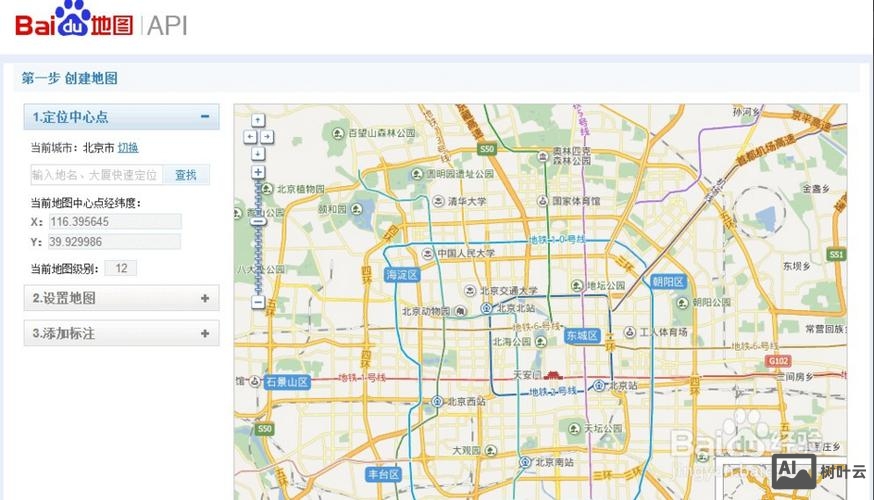Image resolution: width=874 pixels, height=500 pixels.
Task: Click the 北京站 station marker
Action: [x=599, y=385]
